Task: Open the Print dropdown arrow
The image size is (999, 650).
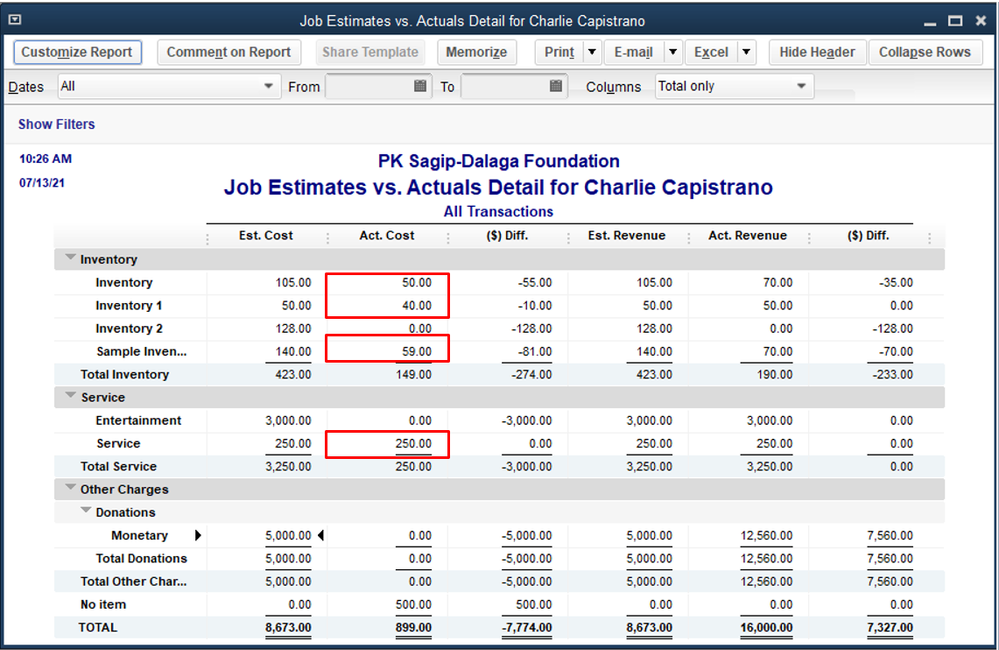Action: tap(592, 52)
